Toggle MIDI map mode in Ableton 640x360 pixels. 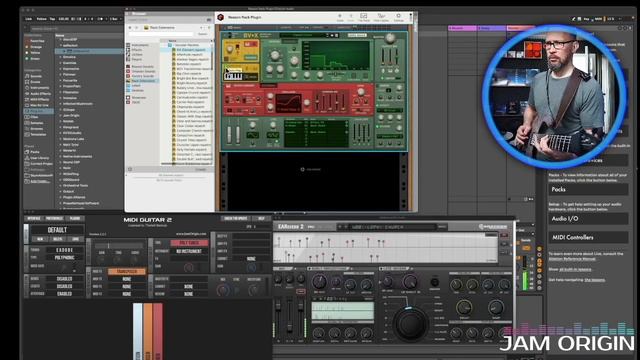coord(598,19)
